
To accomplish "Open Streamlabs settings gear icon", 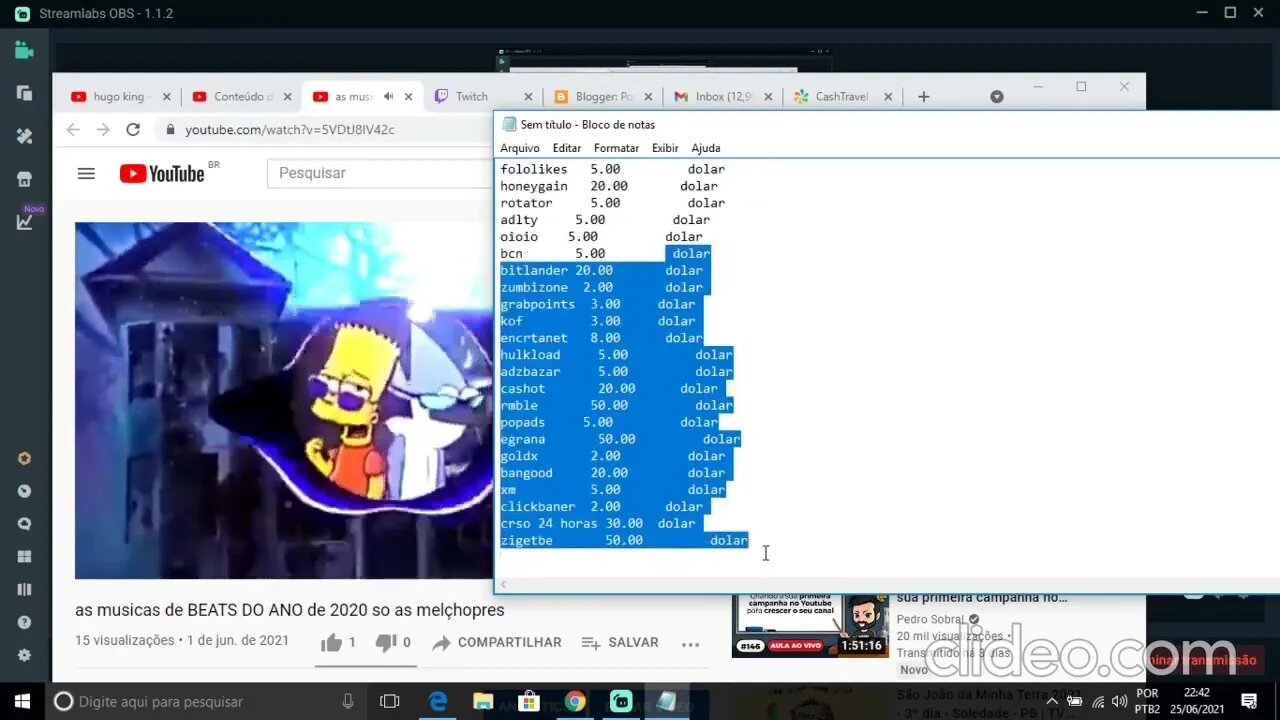I will click(24, 655).
